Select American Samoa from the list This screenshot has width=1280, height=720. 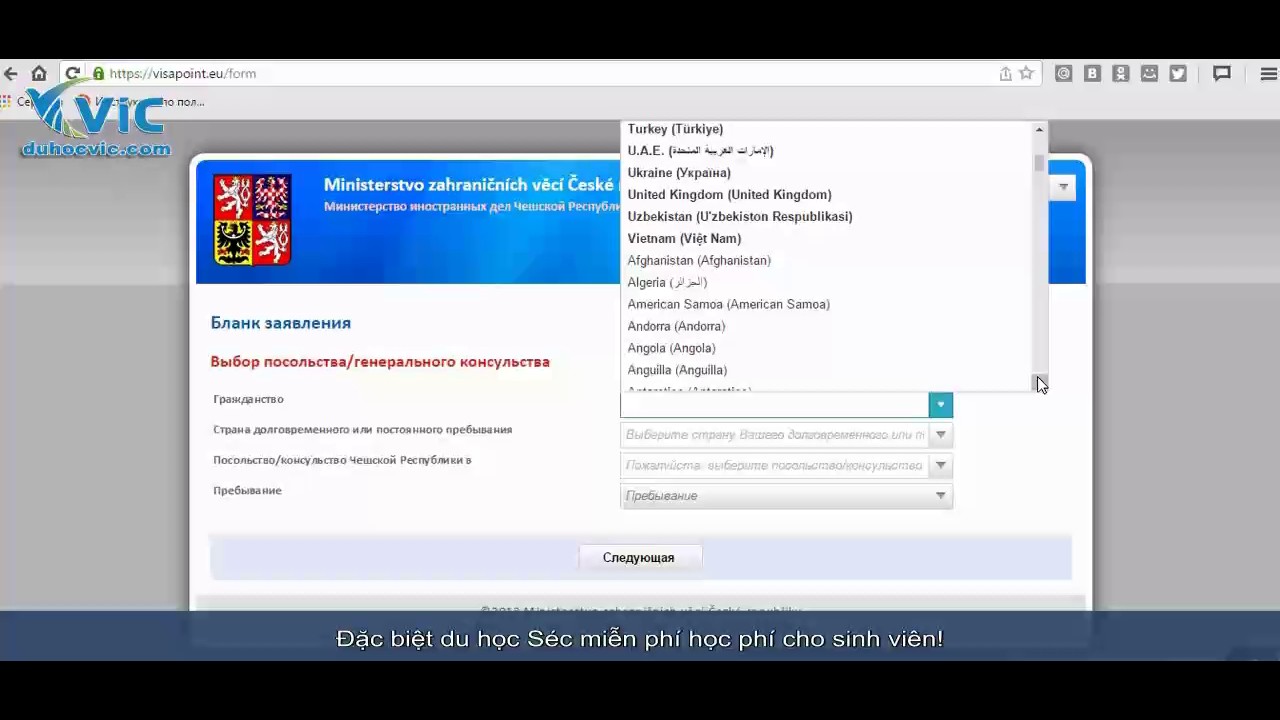826,305
